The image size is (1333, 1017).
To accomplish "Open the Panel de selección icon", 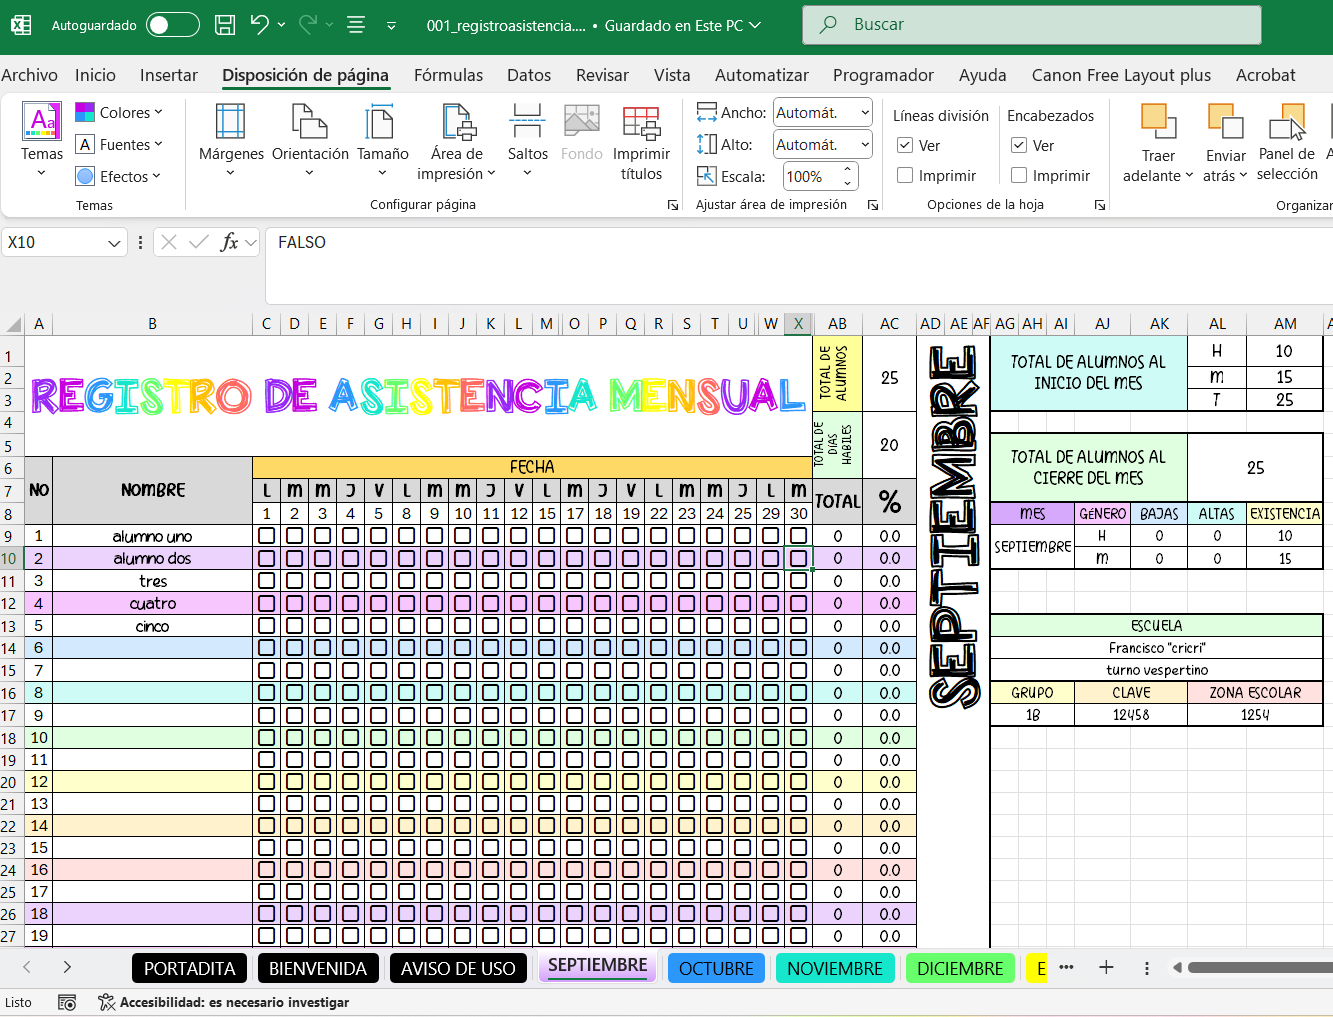I will pos(1287,125).
